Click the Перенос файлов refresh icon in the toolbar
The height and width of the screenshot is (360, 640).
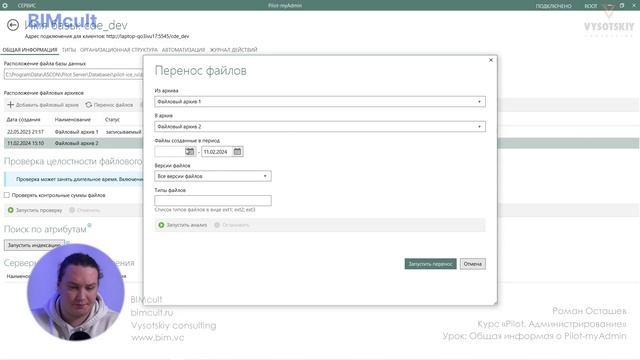[x=89, y=105]
